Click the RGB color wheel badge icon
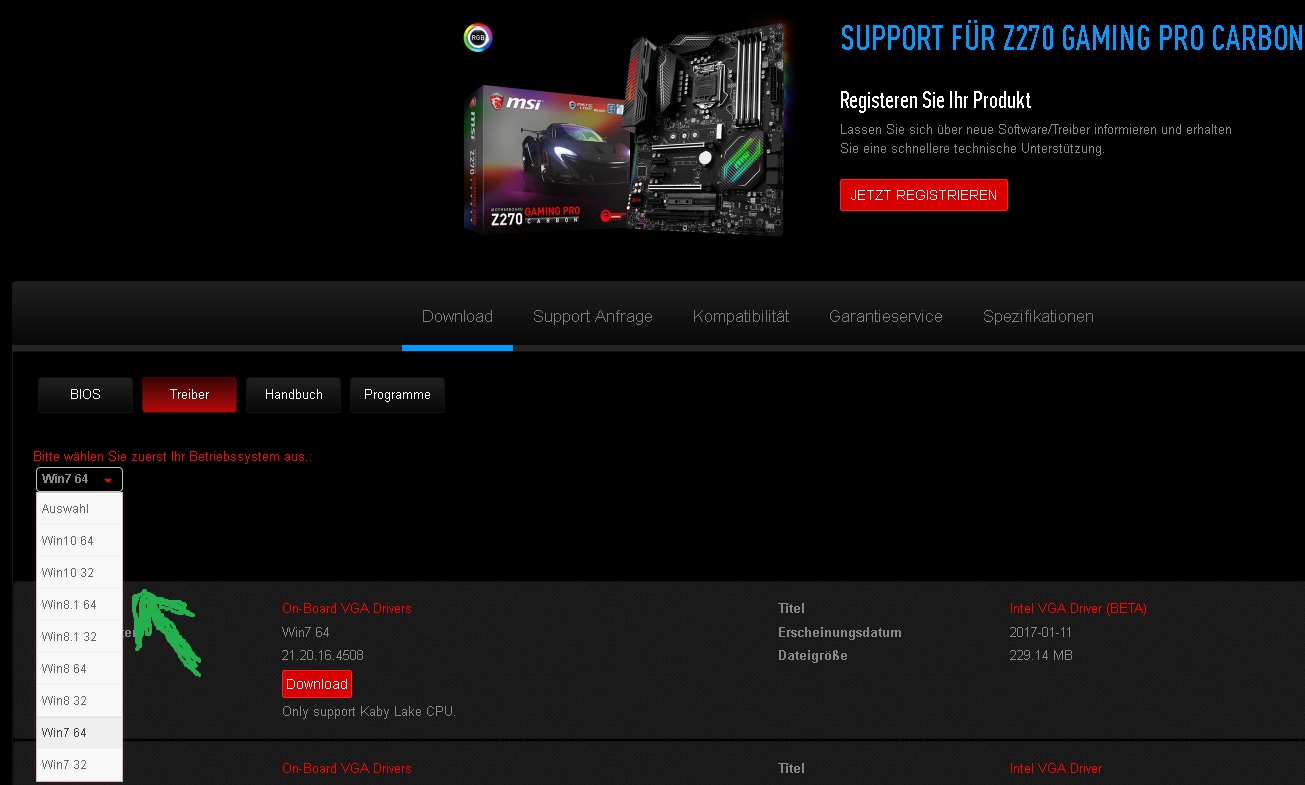 tap(478, 38)
